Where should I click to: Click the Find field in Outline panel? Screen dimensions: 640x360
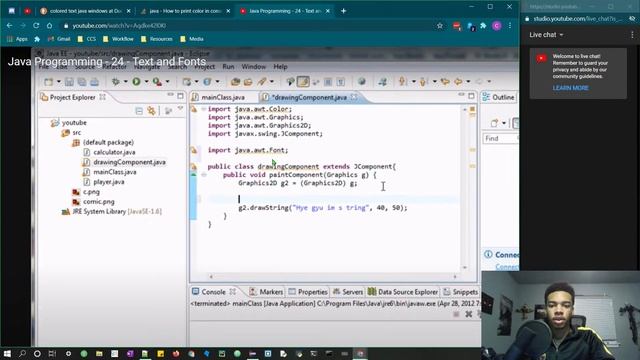pyautogui.click(x=500, y=138)
